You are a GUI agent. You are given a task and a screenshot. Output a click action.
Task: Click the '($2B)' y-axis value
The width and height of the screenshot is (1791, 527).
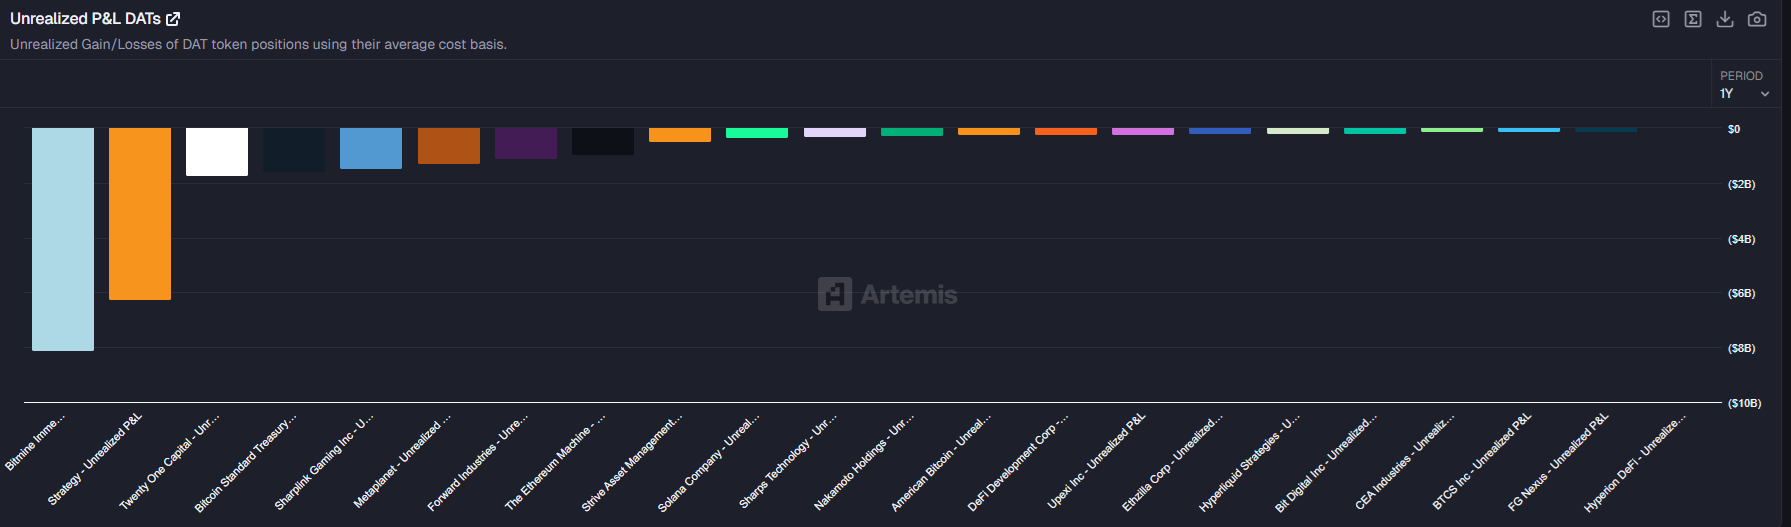pos(1741,184)
